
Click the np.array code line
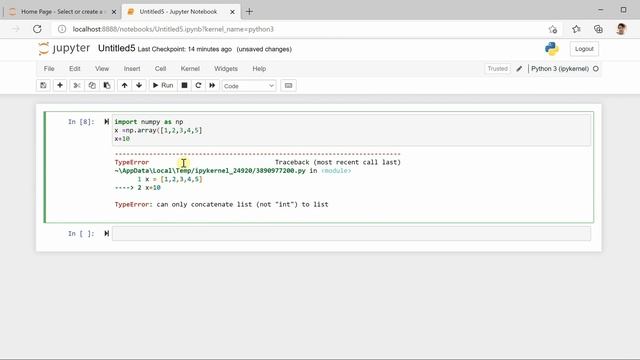pyautogui.click(x=158, y=130)
